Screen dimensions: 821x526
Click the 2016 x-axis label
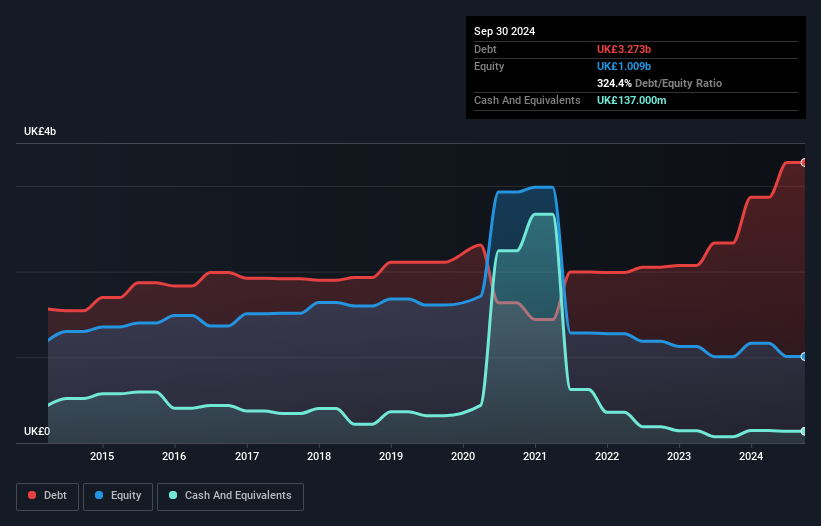[x=174, y=456]
